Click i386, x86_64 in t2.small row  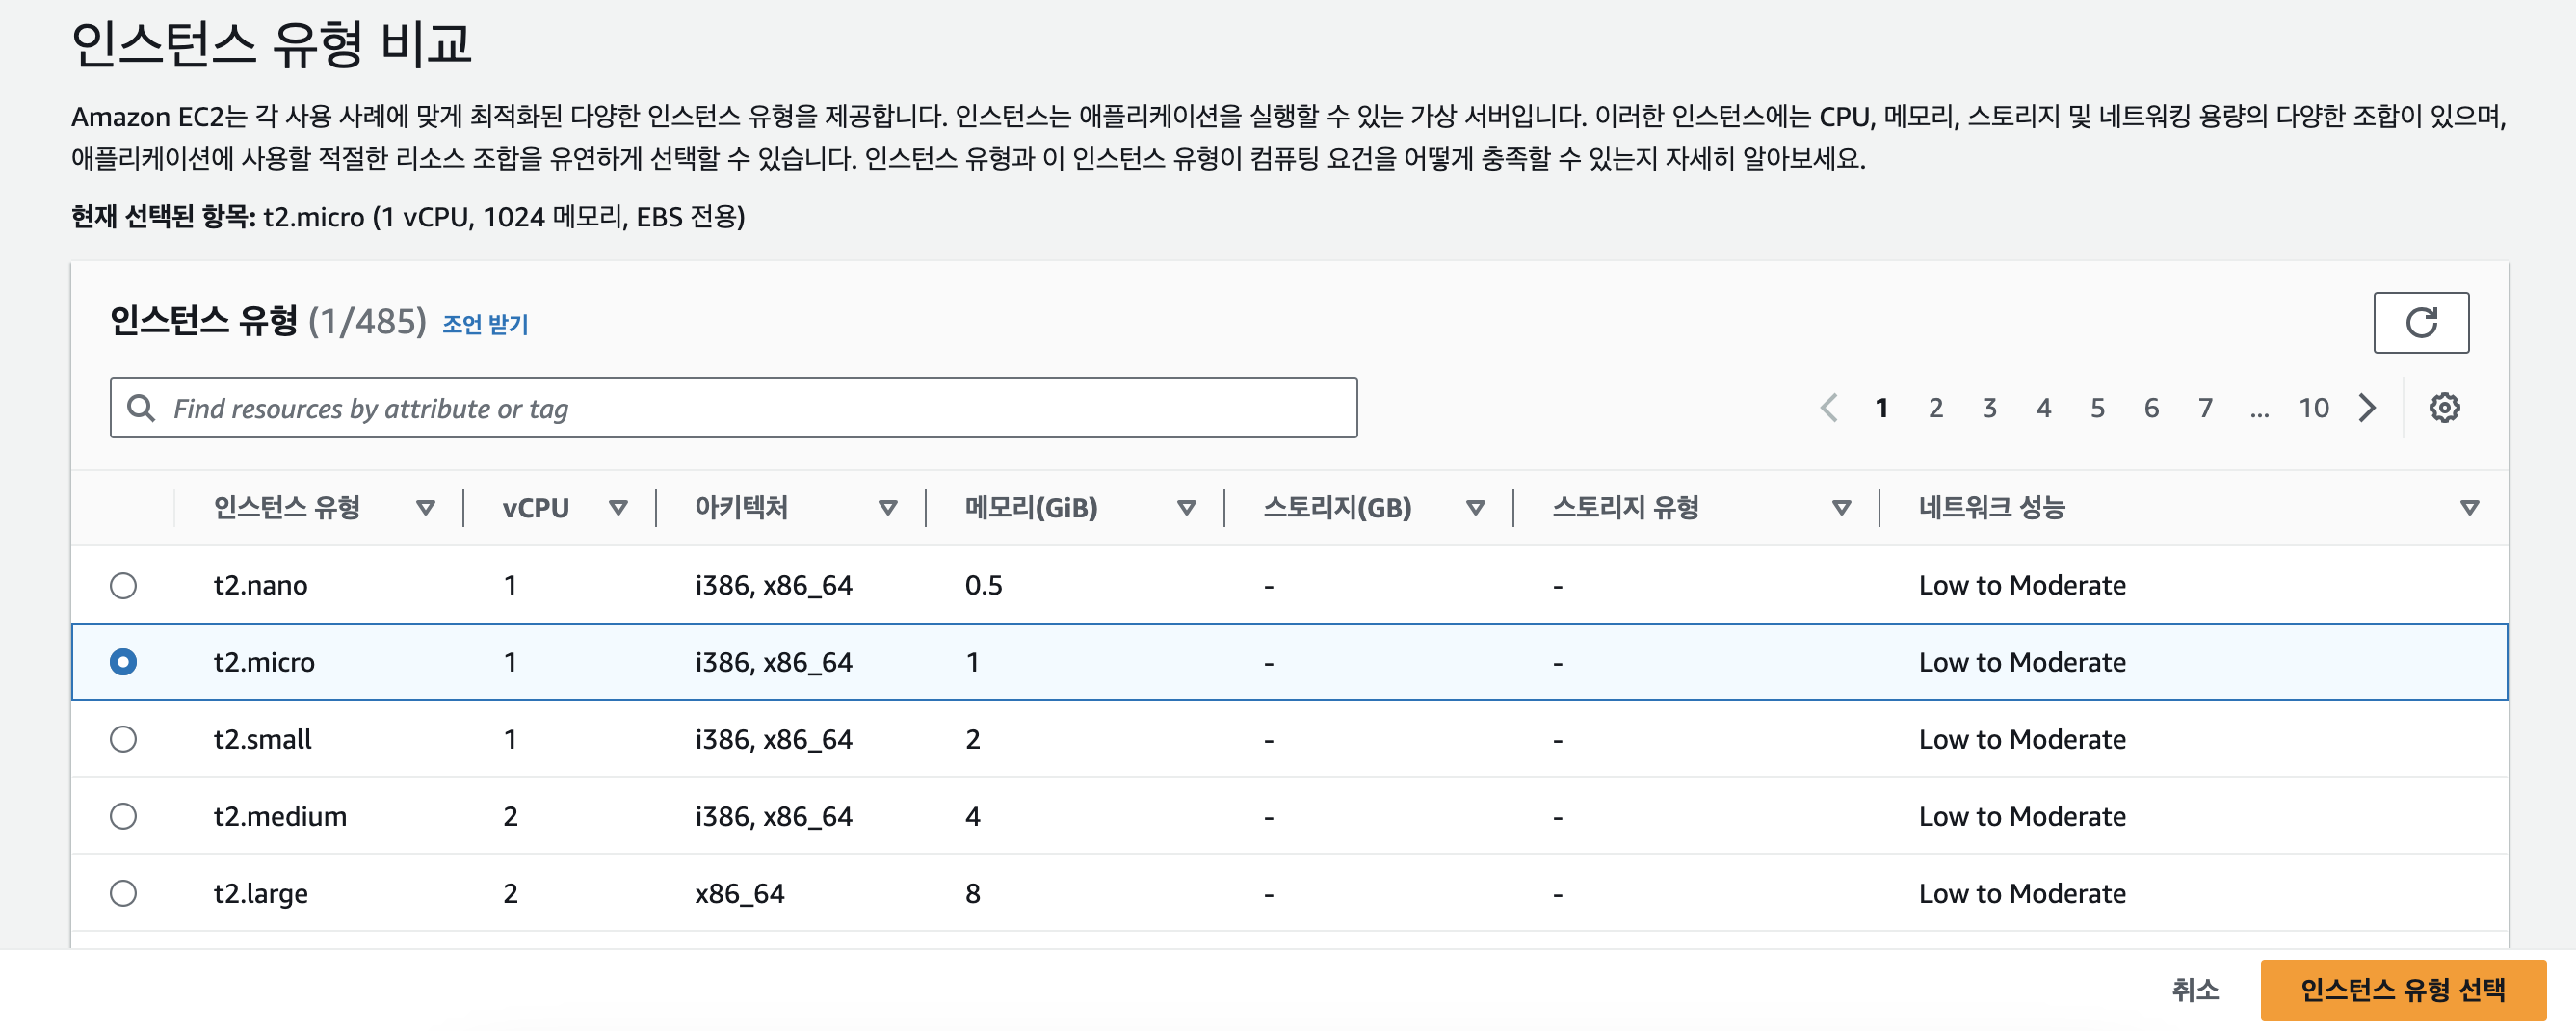point(774,739)
